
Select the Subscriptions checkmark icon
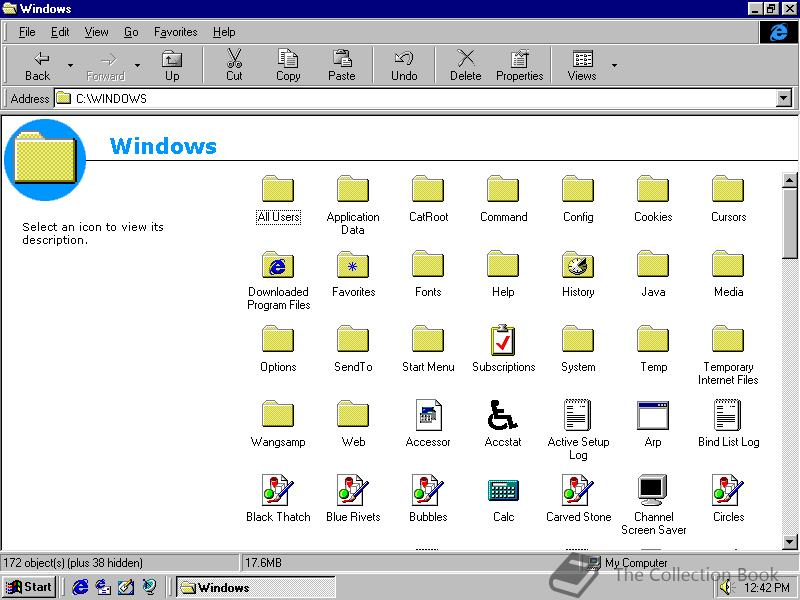pos(503,349)
